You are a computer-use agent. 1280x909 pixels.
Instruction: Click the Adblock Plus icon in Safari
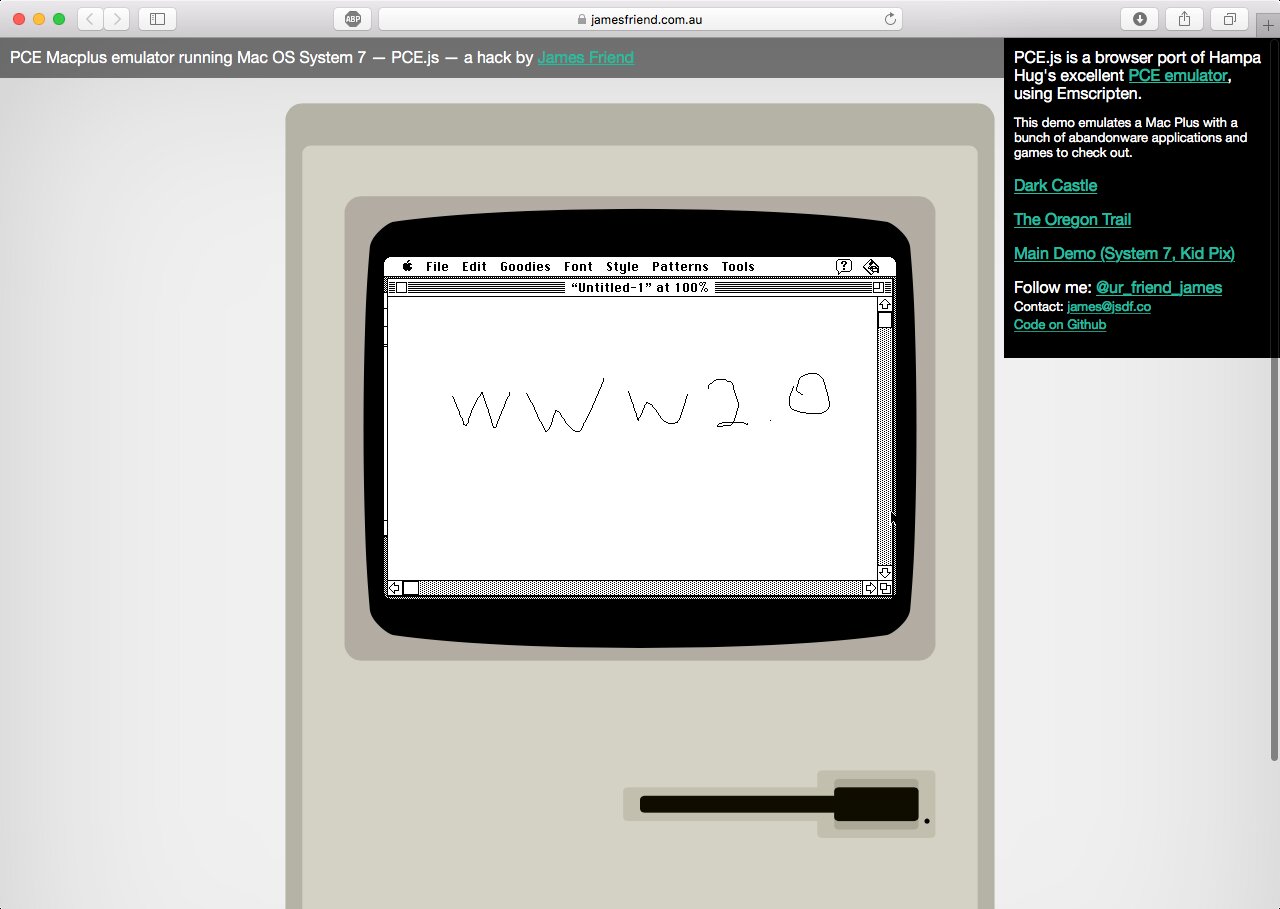point(353,19)
